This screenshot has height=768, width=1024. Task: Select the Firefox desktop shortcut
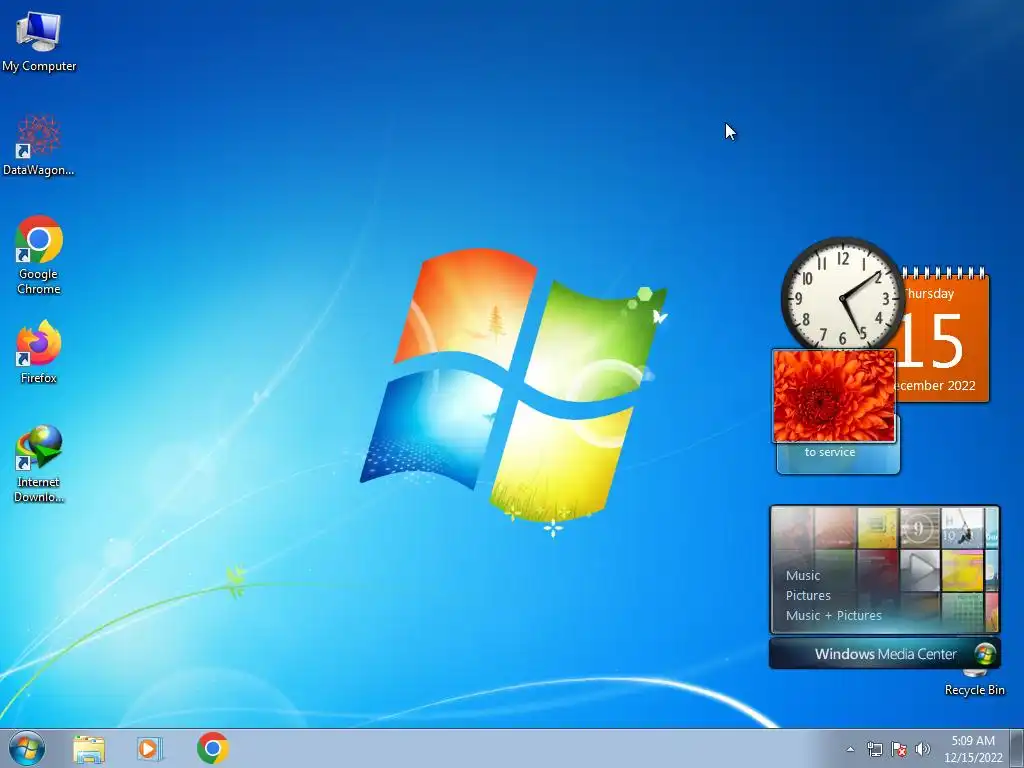click(39, 351)
